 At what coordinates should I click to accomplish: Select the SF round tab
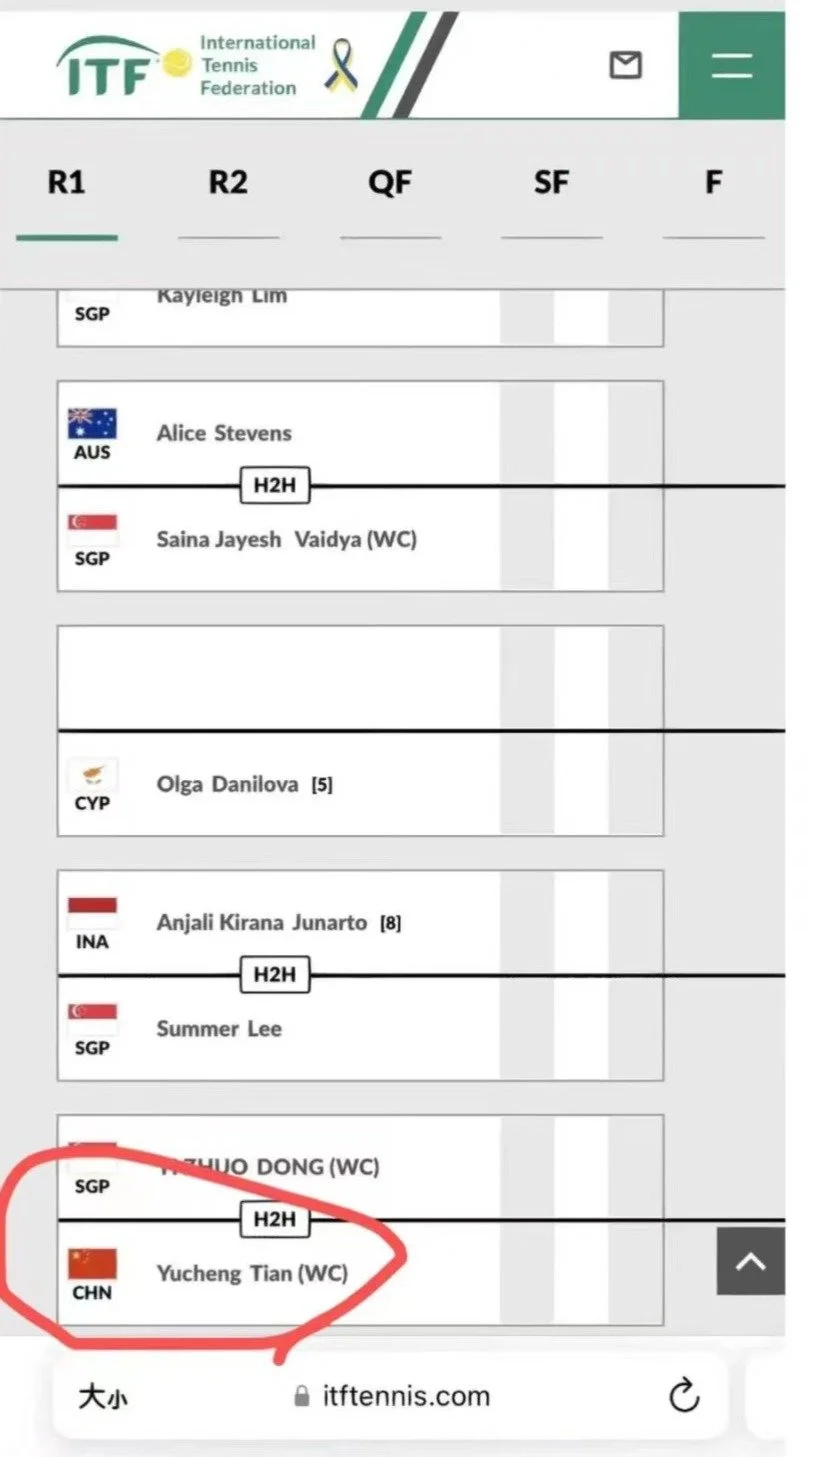point(551,182)
